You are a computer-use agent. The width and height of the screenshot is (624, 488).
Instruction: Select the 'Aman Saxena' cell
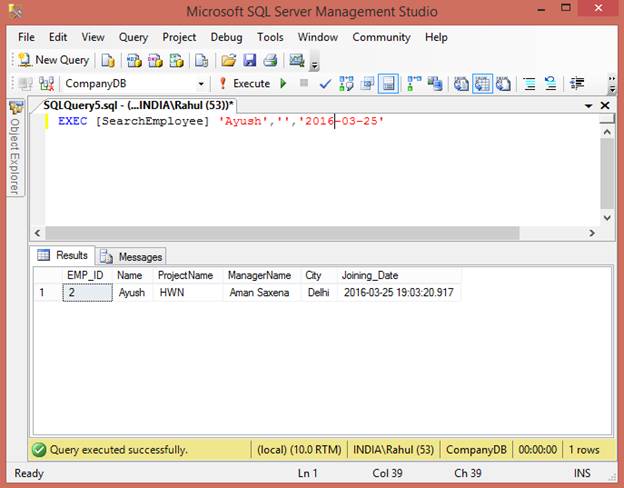tap(261, 293)
